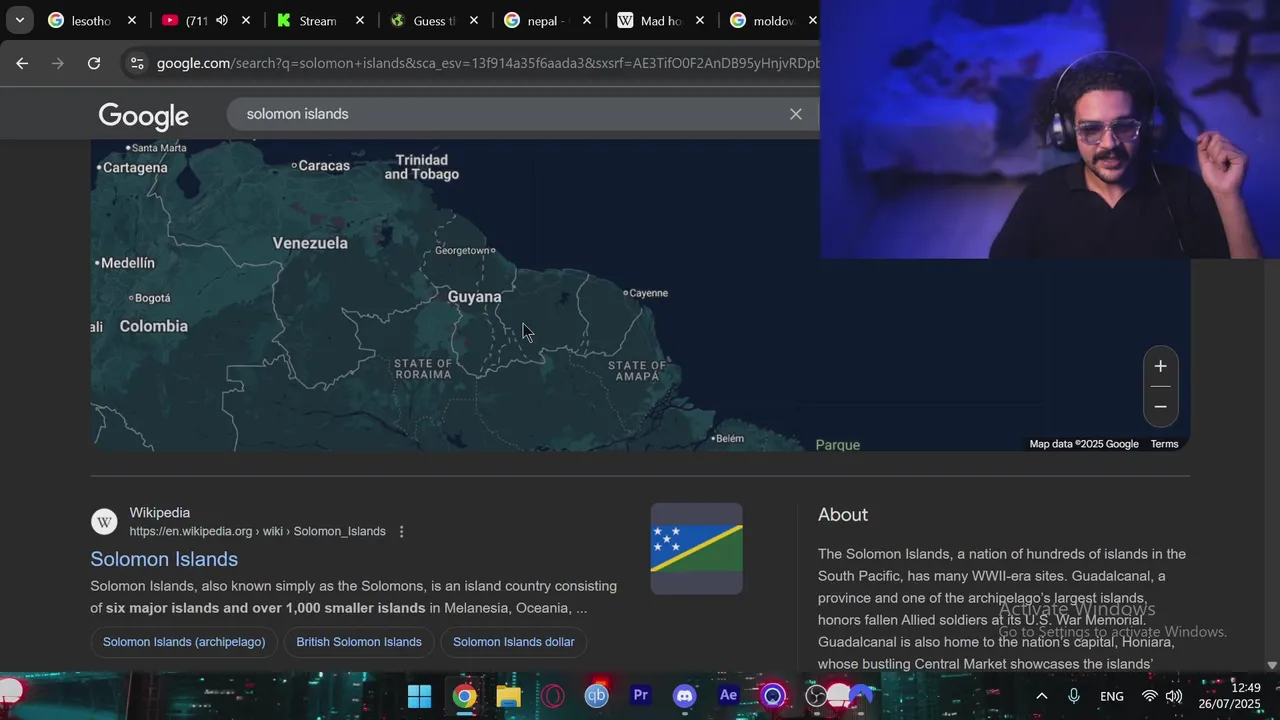Click the Google logo

(x=144, y=117)
